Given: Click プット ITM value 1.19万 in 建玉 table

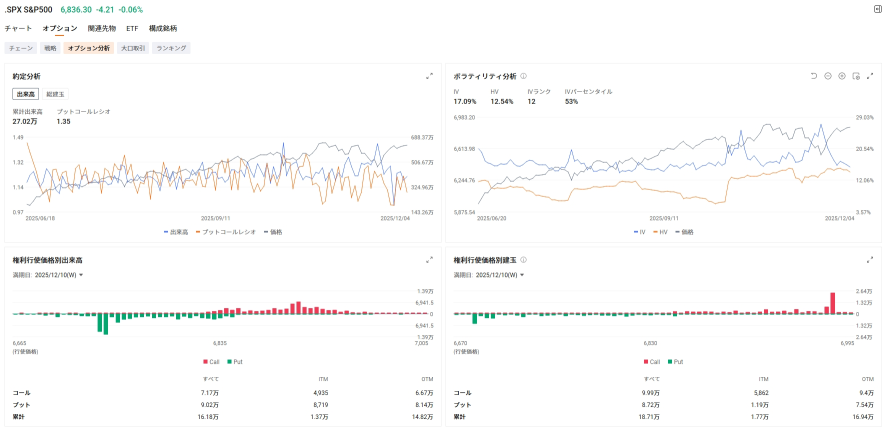Looking at the screenshot, I should pos(760,405).
